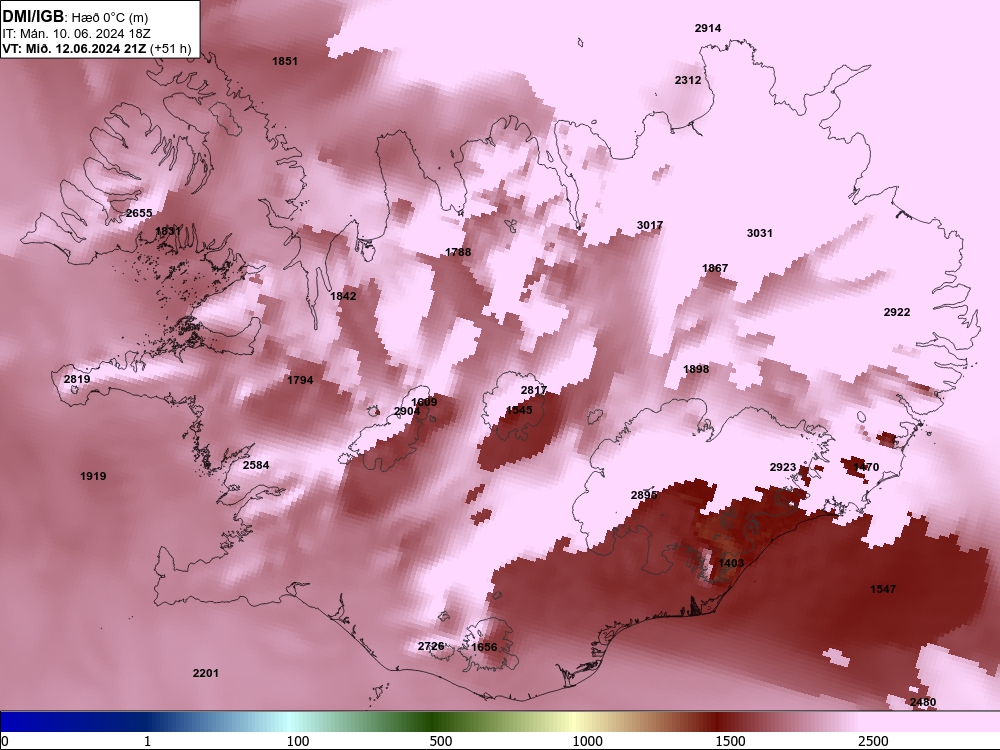The width and height of the screenshot is (1000, 750).
Task: Click the 100 label on the color scale
Action: pos(298,741)
